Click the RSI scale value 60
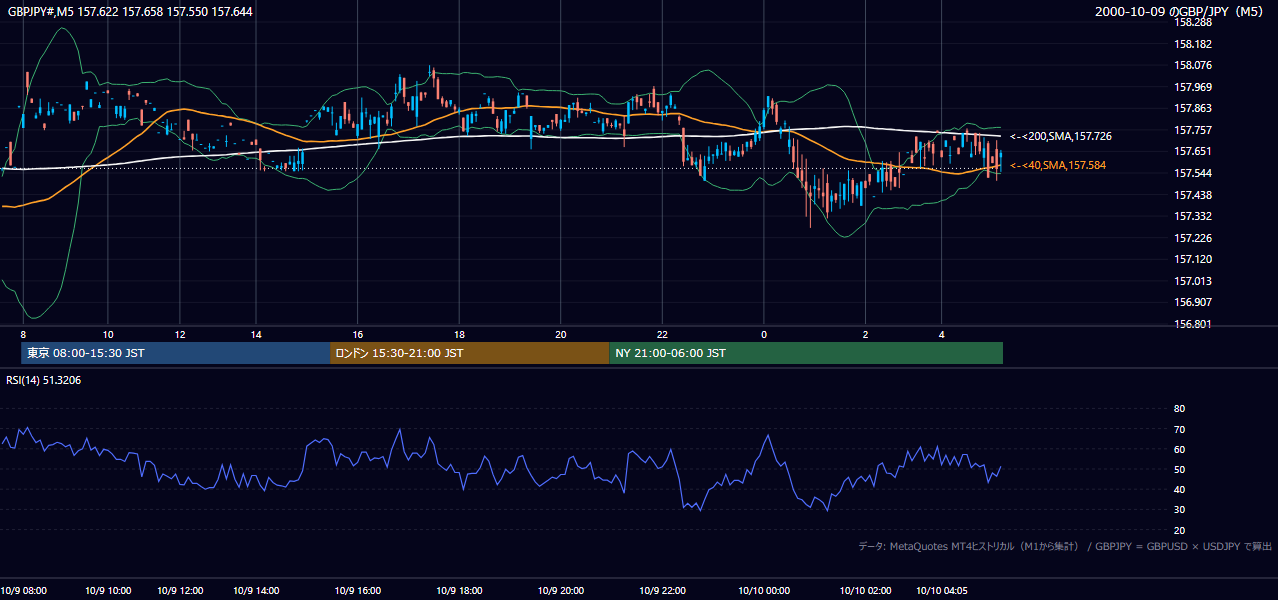Image resolution: width=1278 pixels, height=600 pixels. pyautogui.click(x=1179, y=449)
